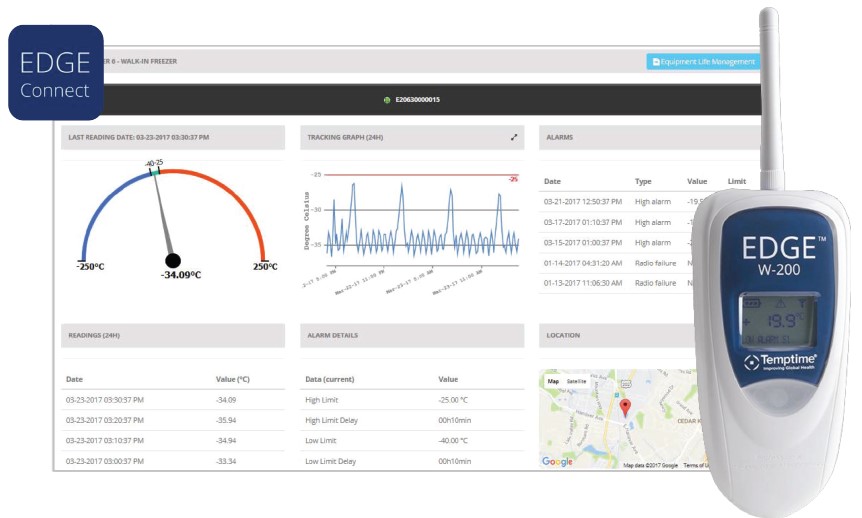The image size is (862, 518).
Task: Click the Location panel header
Action: tap(618, 335)
